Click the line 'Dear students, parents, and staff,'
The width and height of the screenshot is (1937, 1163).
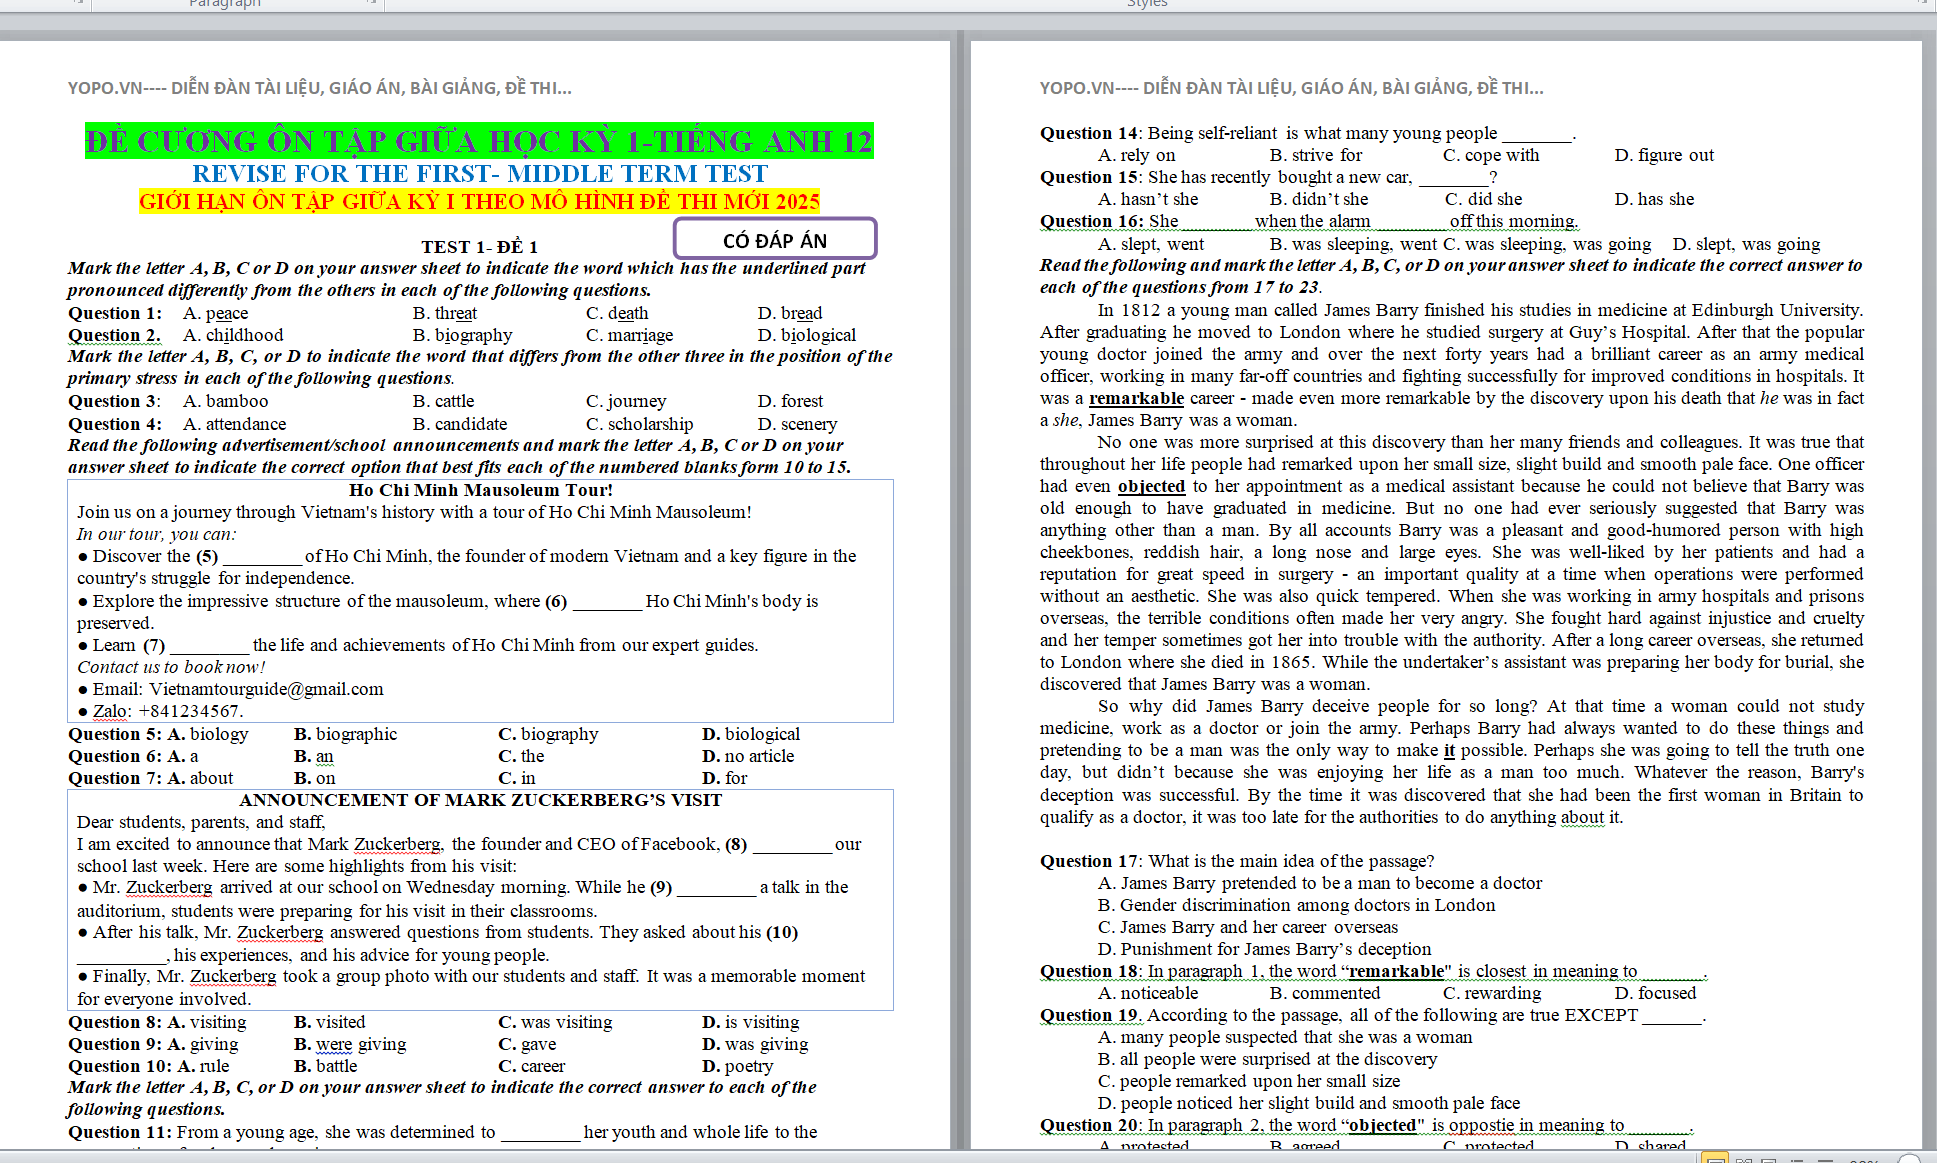pyautogui.click(x=201, y=822)
